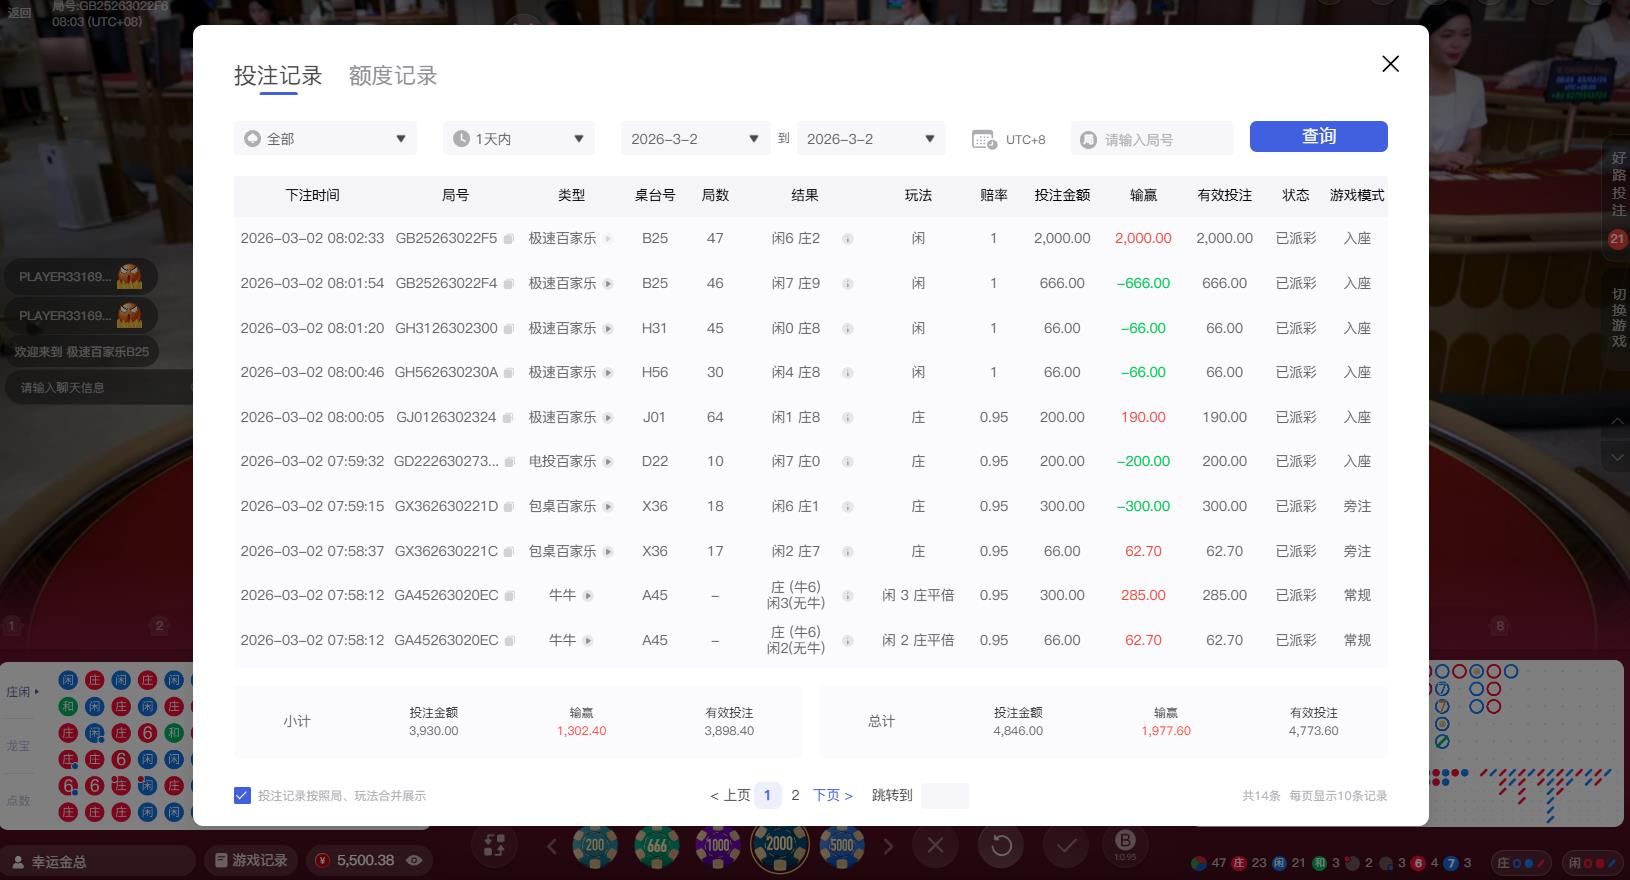Switch to 额度记录 tab

pos(392,76)
